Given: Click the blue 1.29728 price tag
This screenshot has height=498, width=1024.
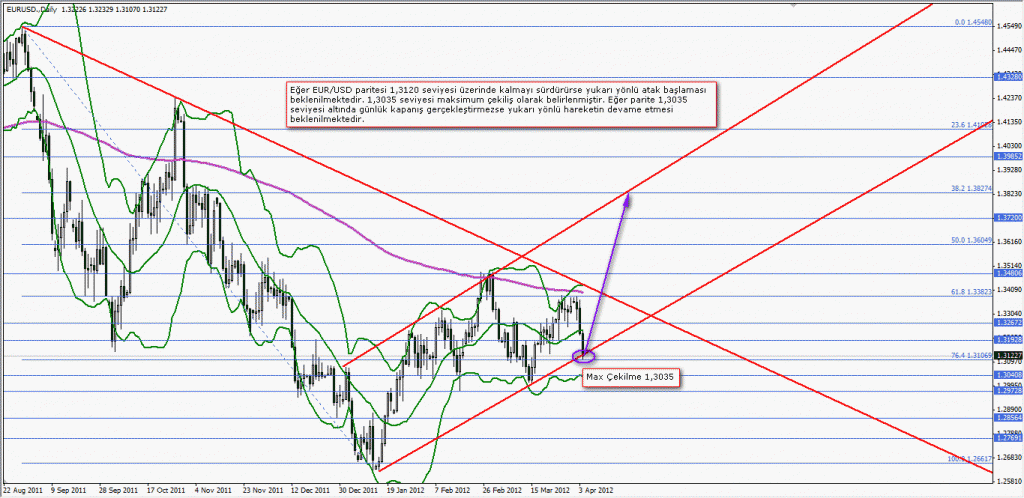Looking at the screenshot, I should coord(1009,390).
